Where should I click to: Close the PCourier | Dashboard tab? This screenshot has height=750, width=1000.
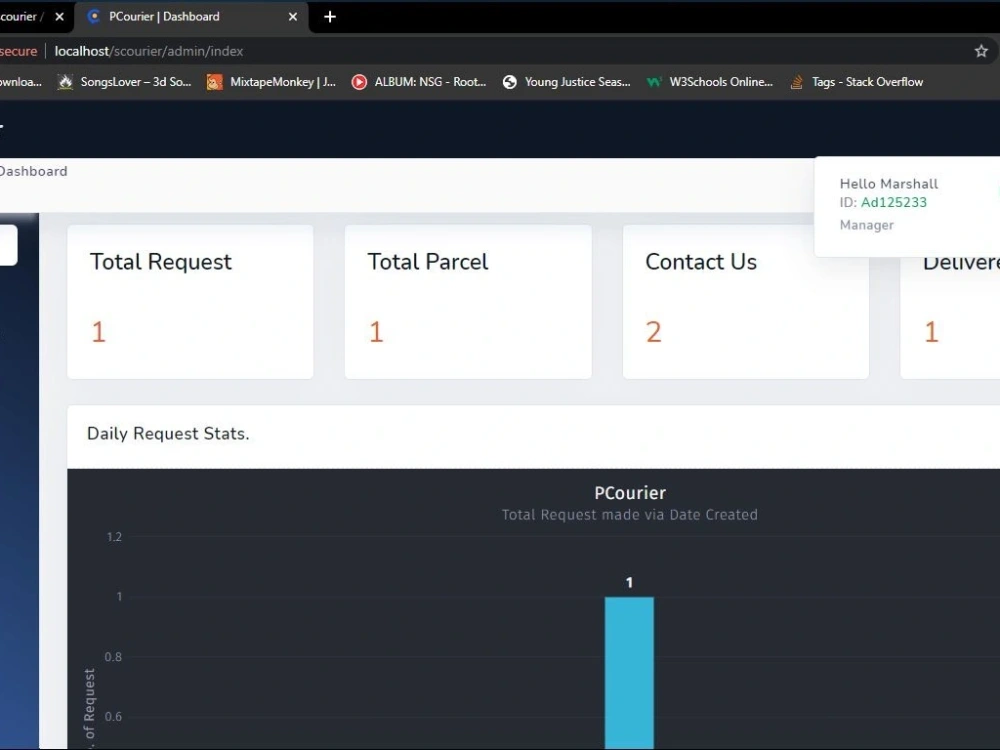(x=293, y=17)
